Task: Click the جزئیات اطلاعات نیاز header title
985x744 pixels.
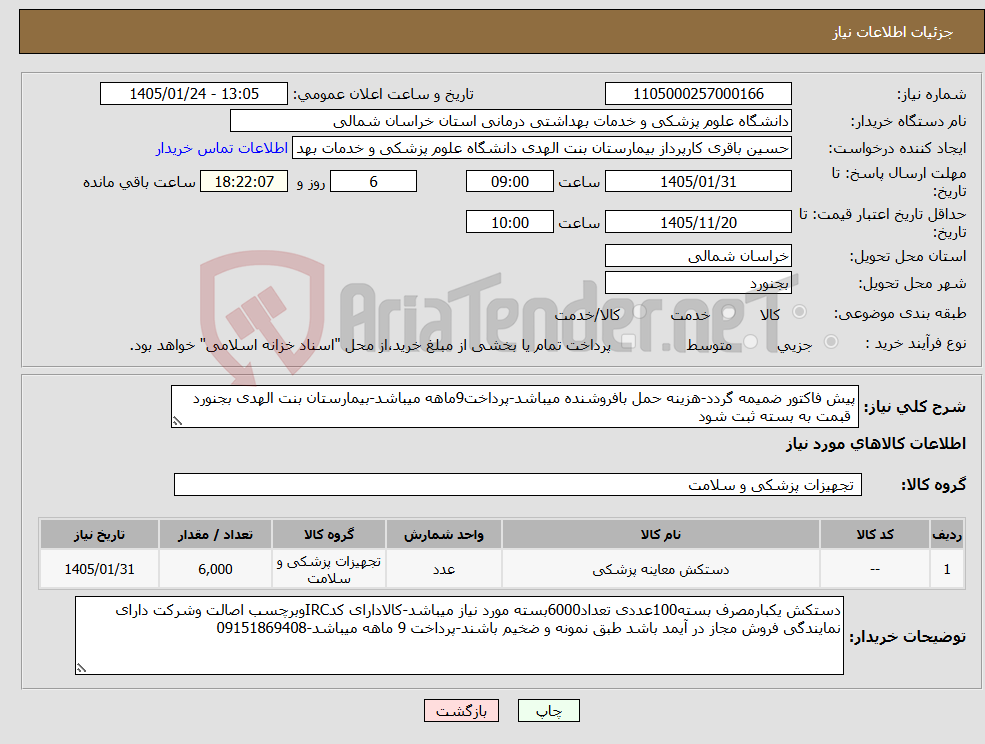Action: point(893,32)
